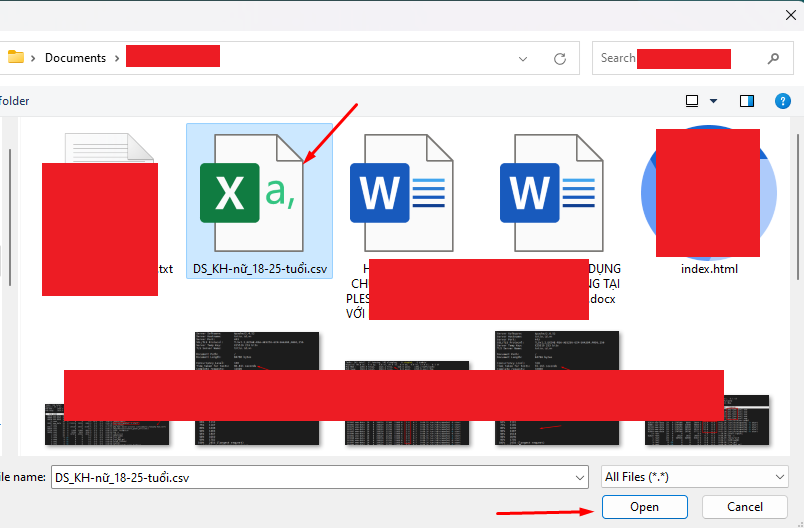Image resolution: width=804 pixels, height=528 pixels.
Task: Open help with the question mark icon
Action: click(x=783, y=101)
